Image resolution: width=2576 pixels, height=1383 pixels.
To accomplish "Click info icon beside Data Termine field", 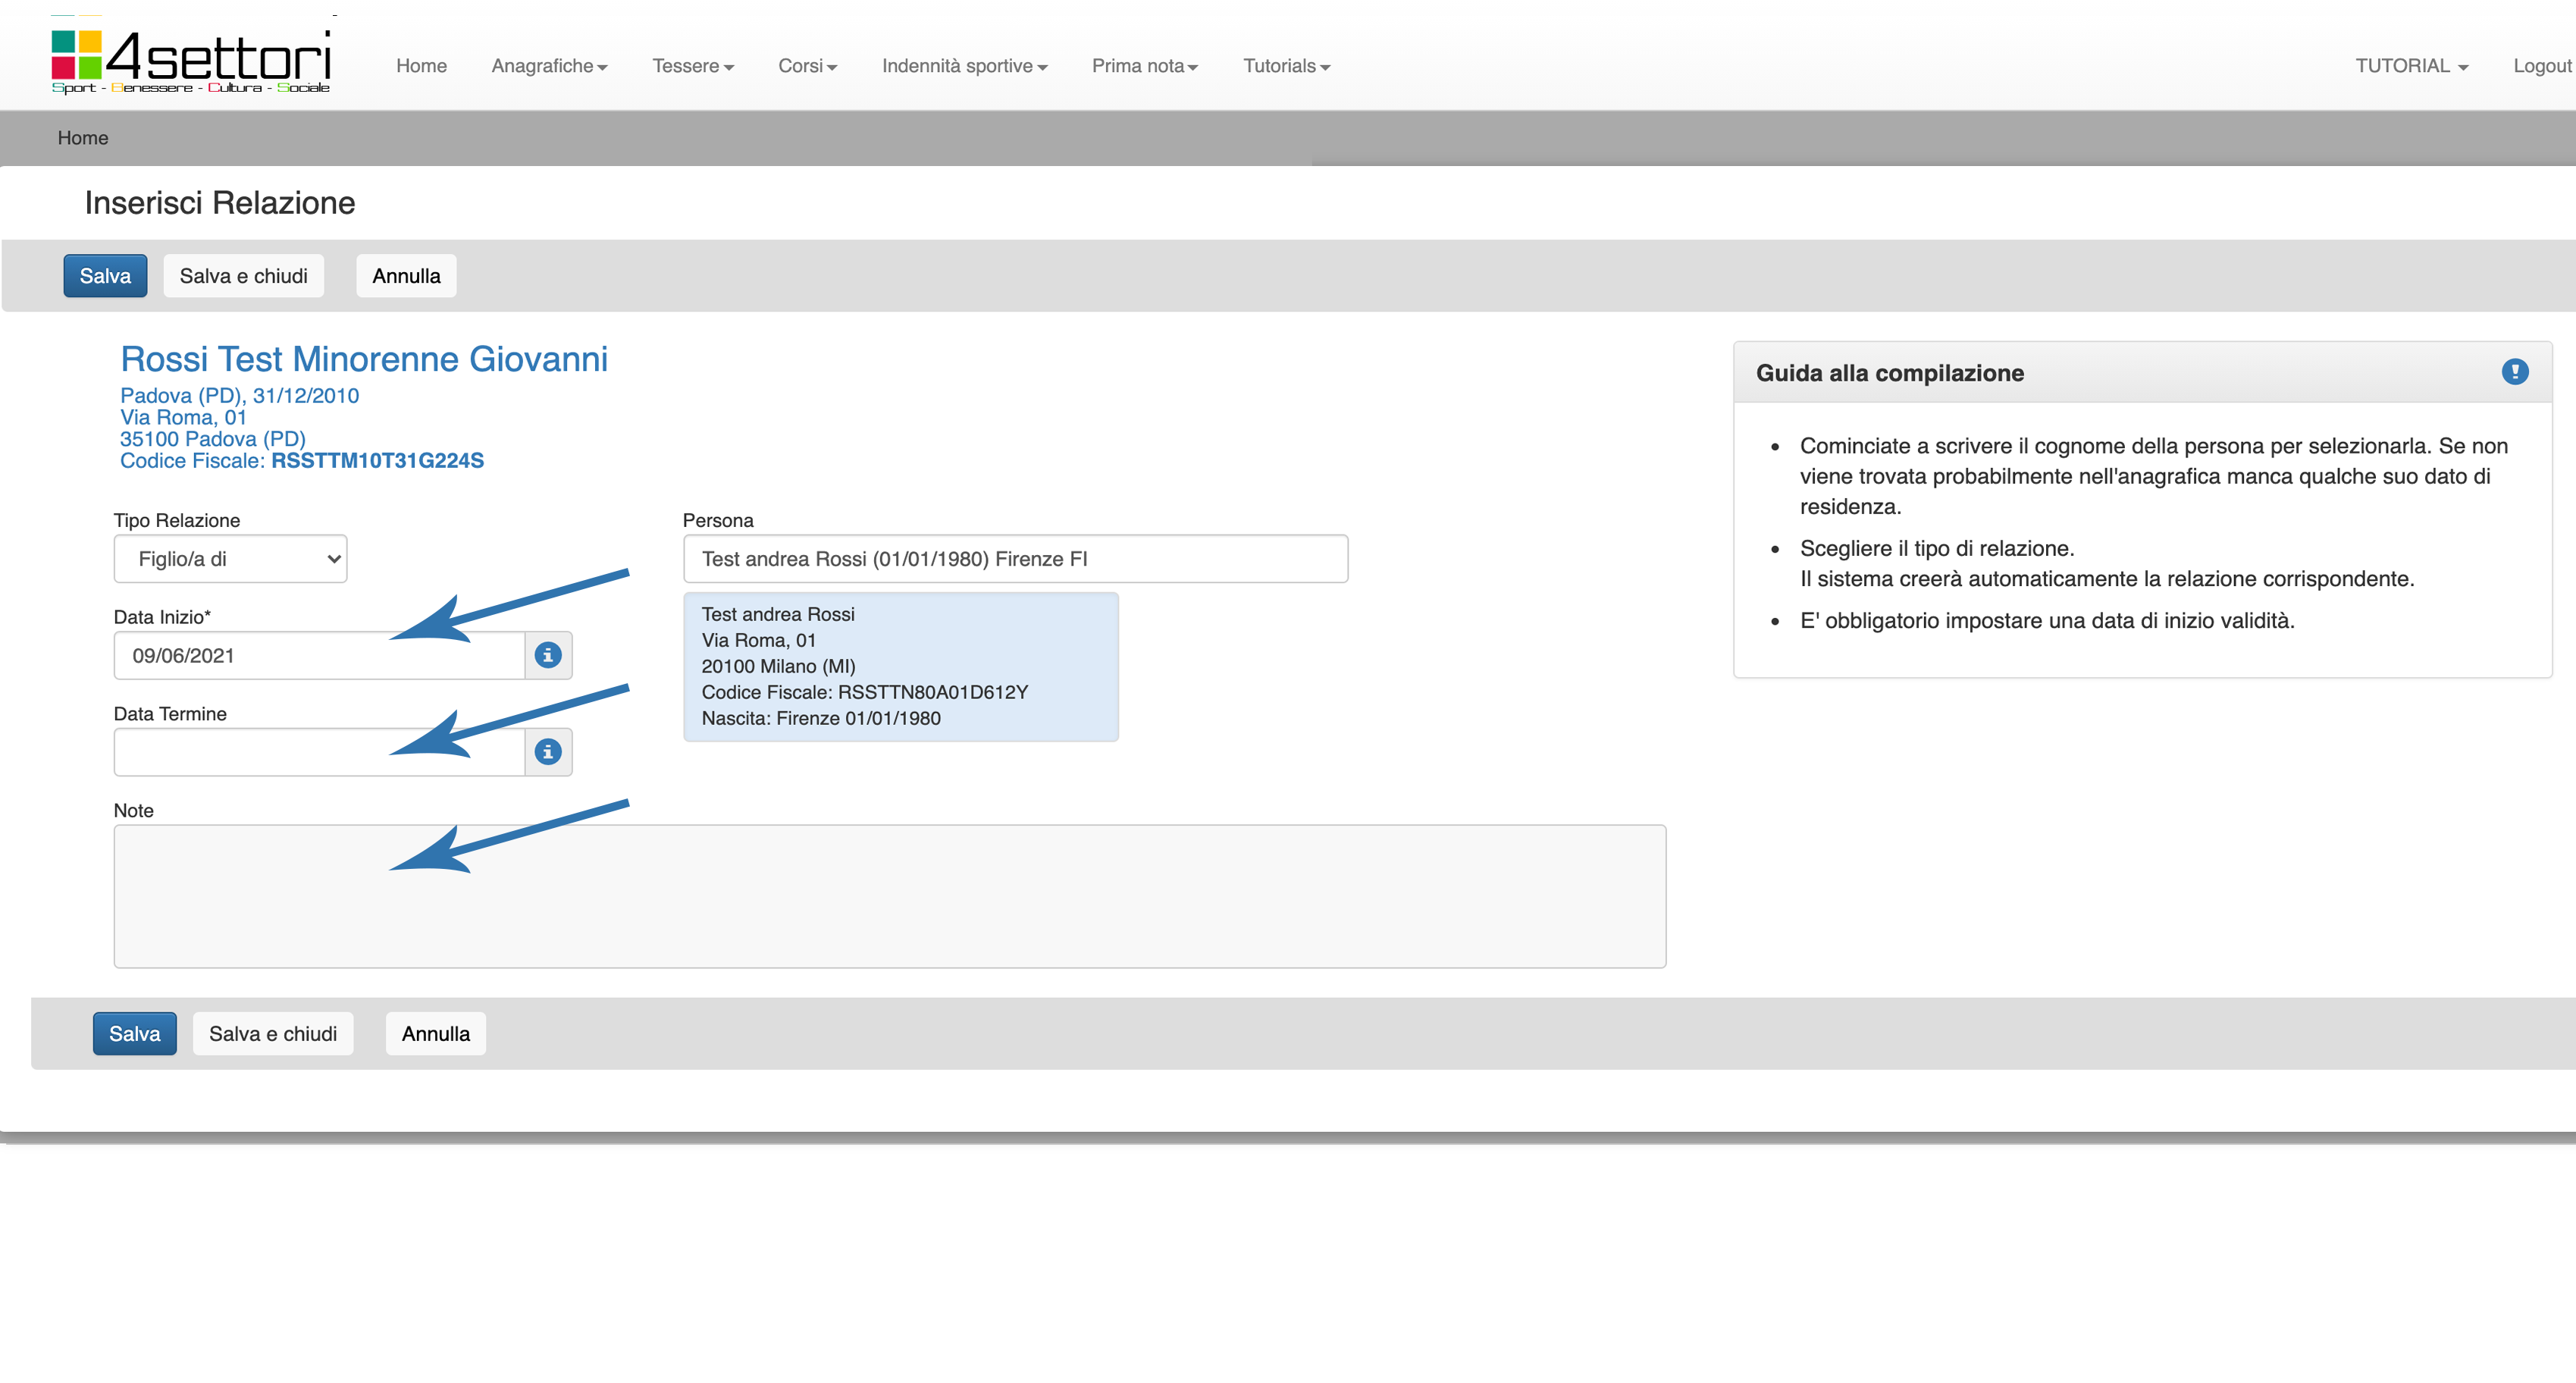I will (x=548, y=752).
